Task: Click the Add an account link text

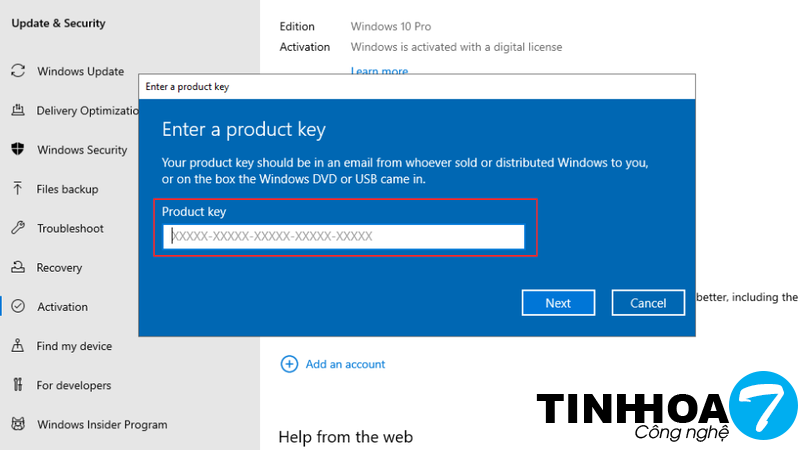Action: tap(345, 364)
